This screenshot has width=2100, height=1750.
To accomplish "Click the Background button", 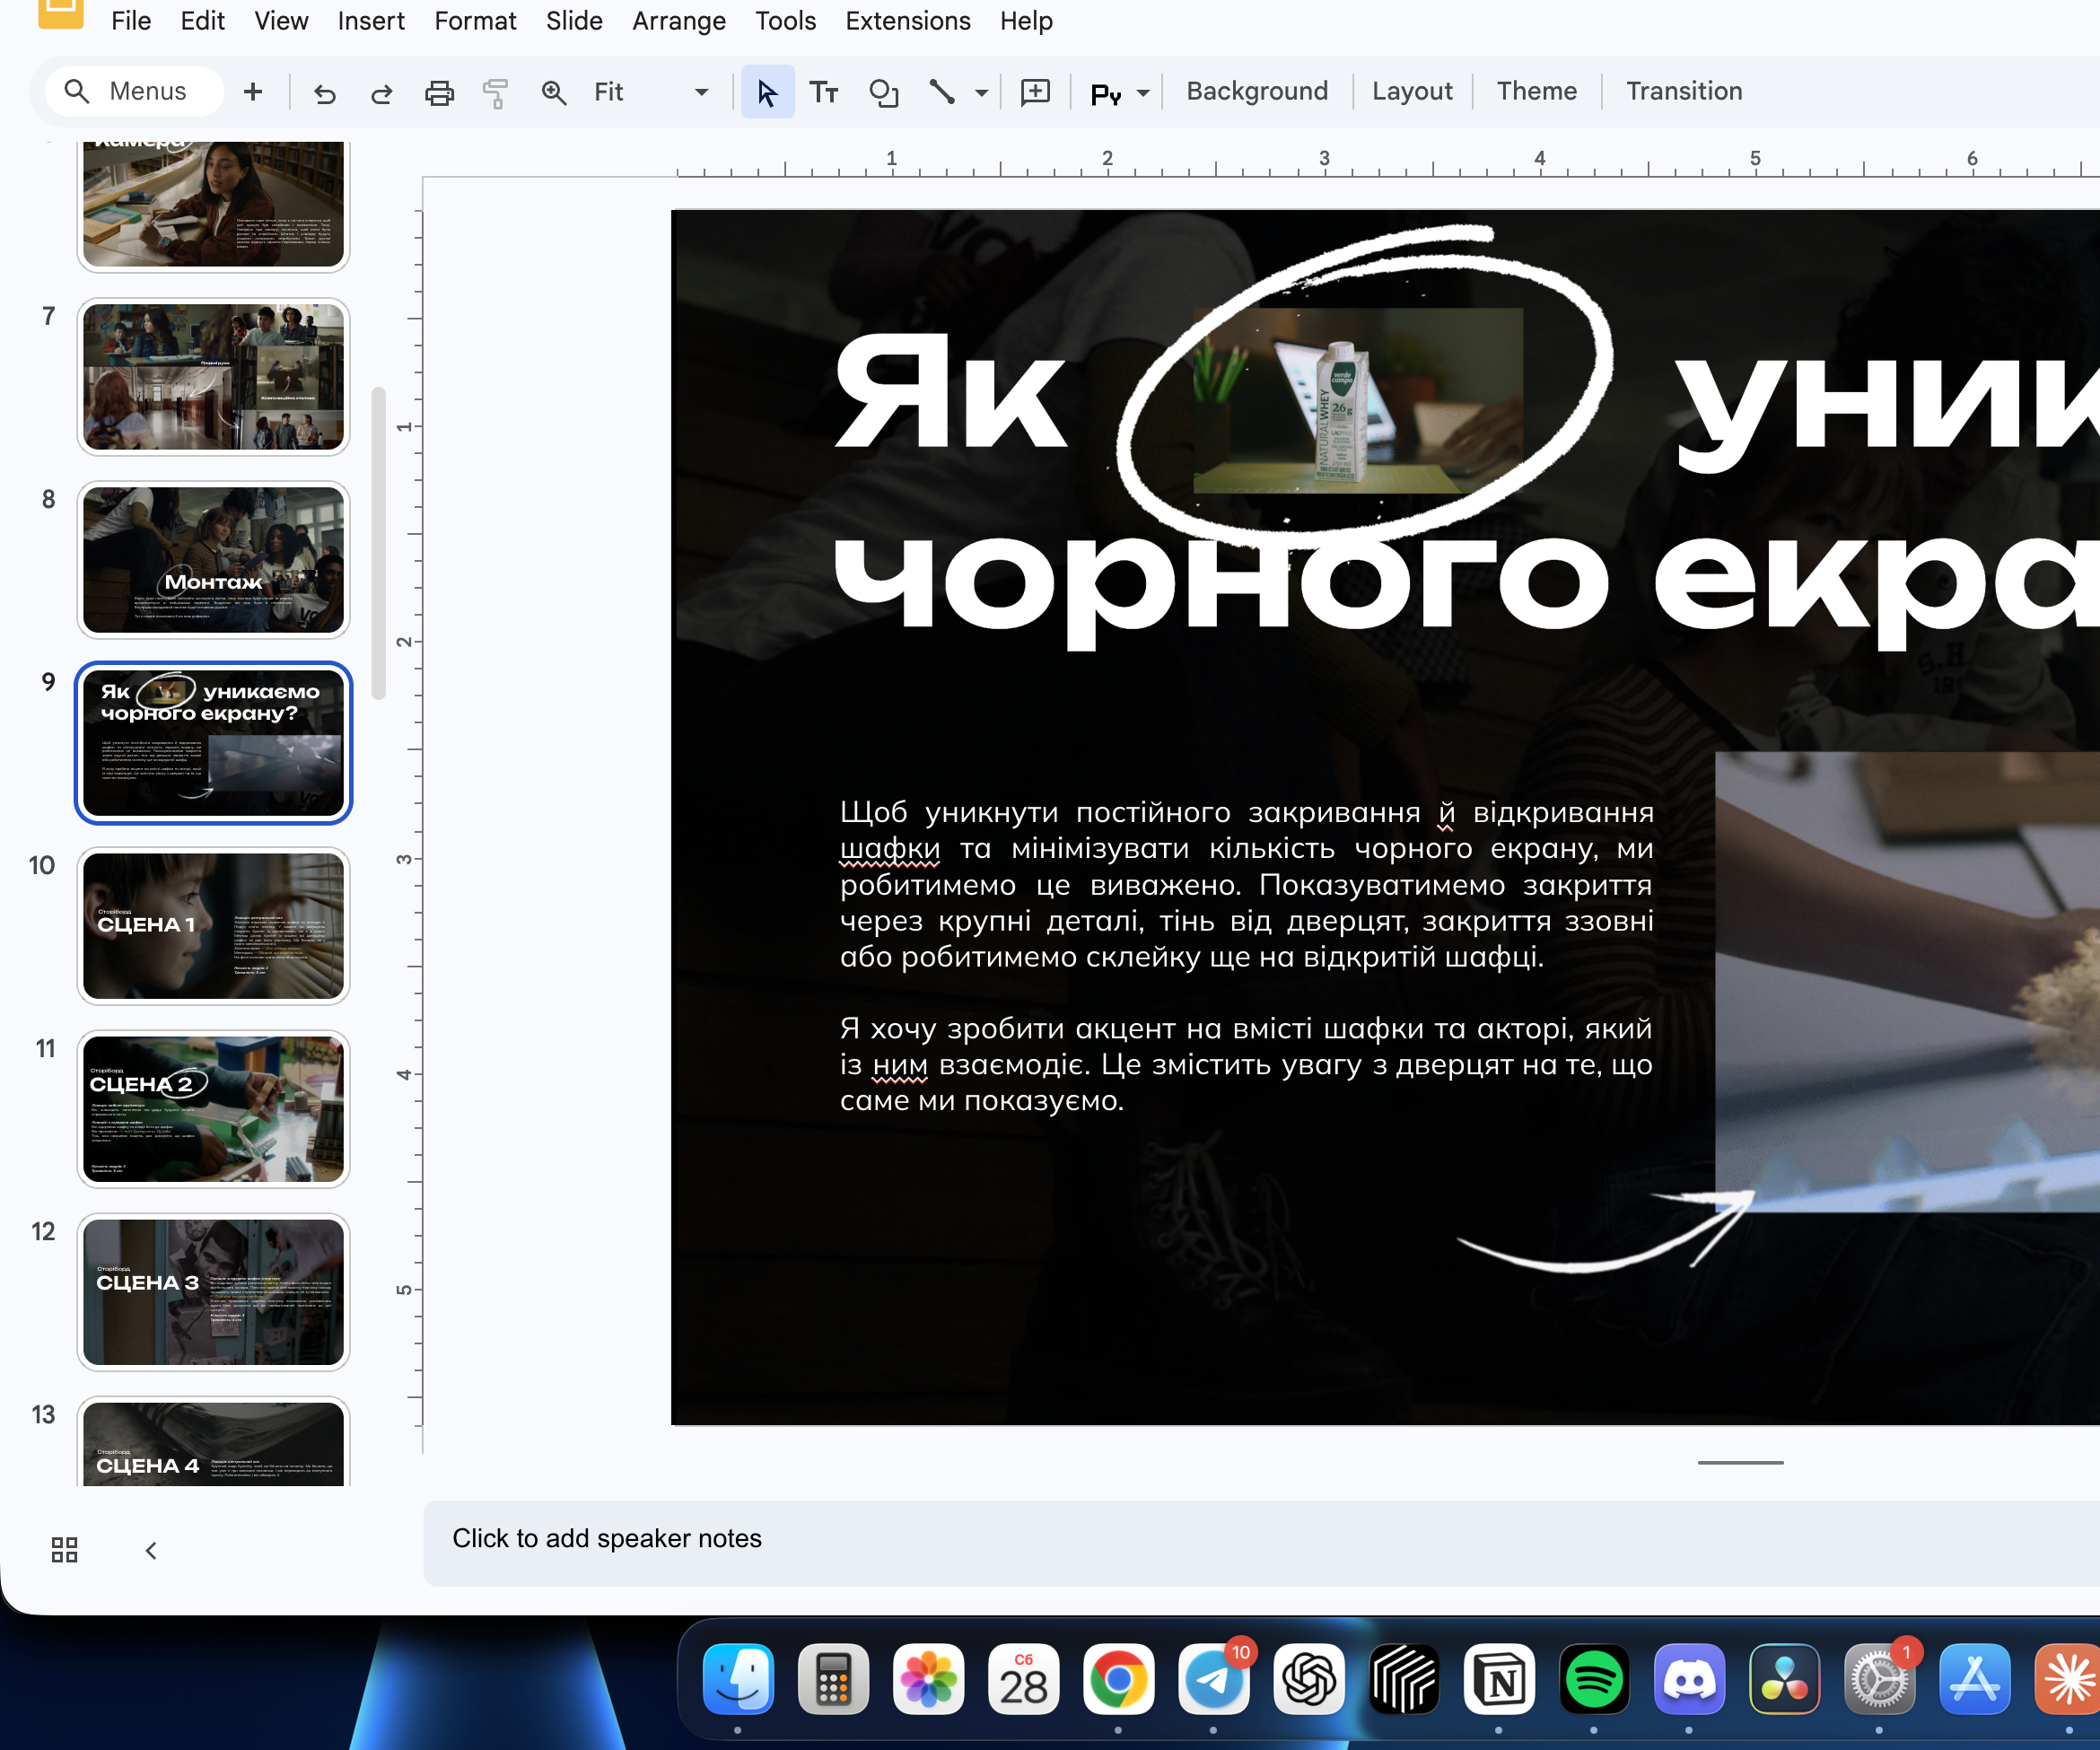I will (1256, 91).
